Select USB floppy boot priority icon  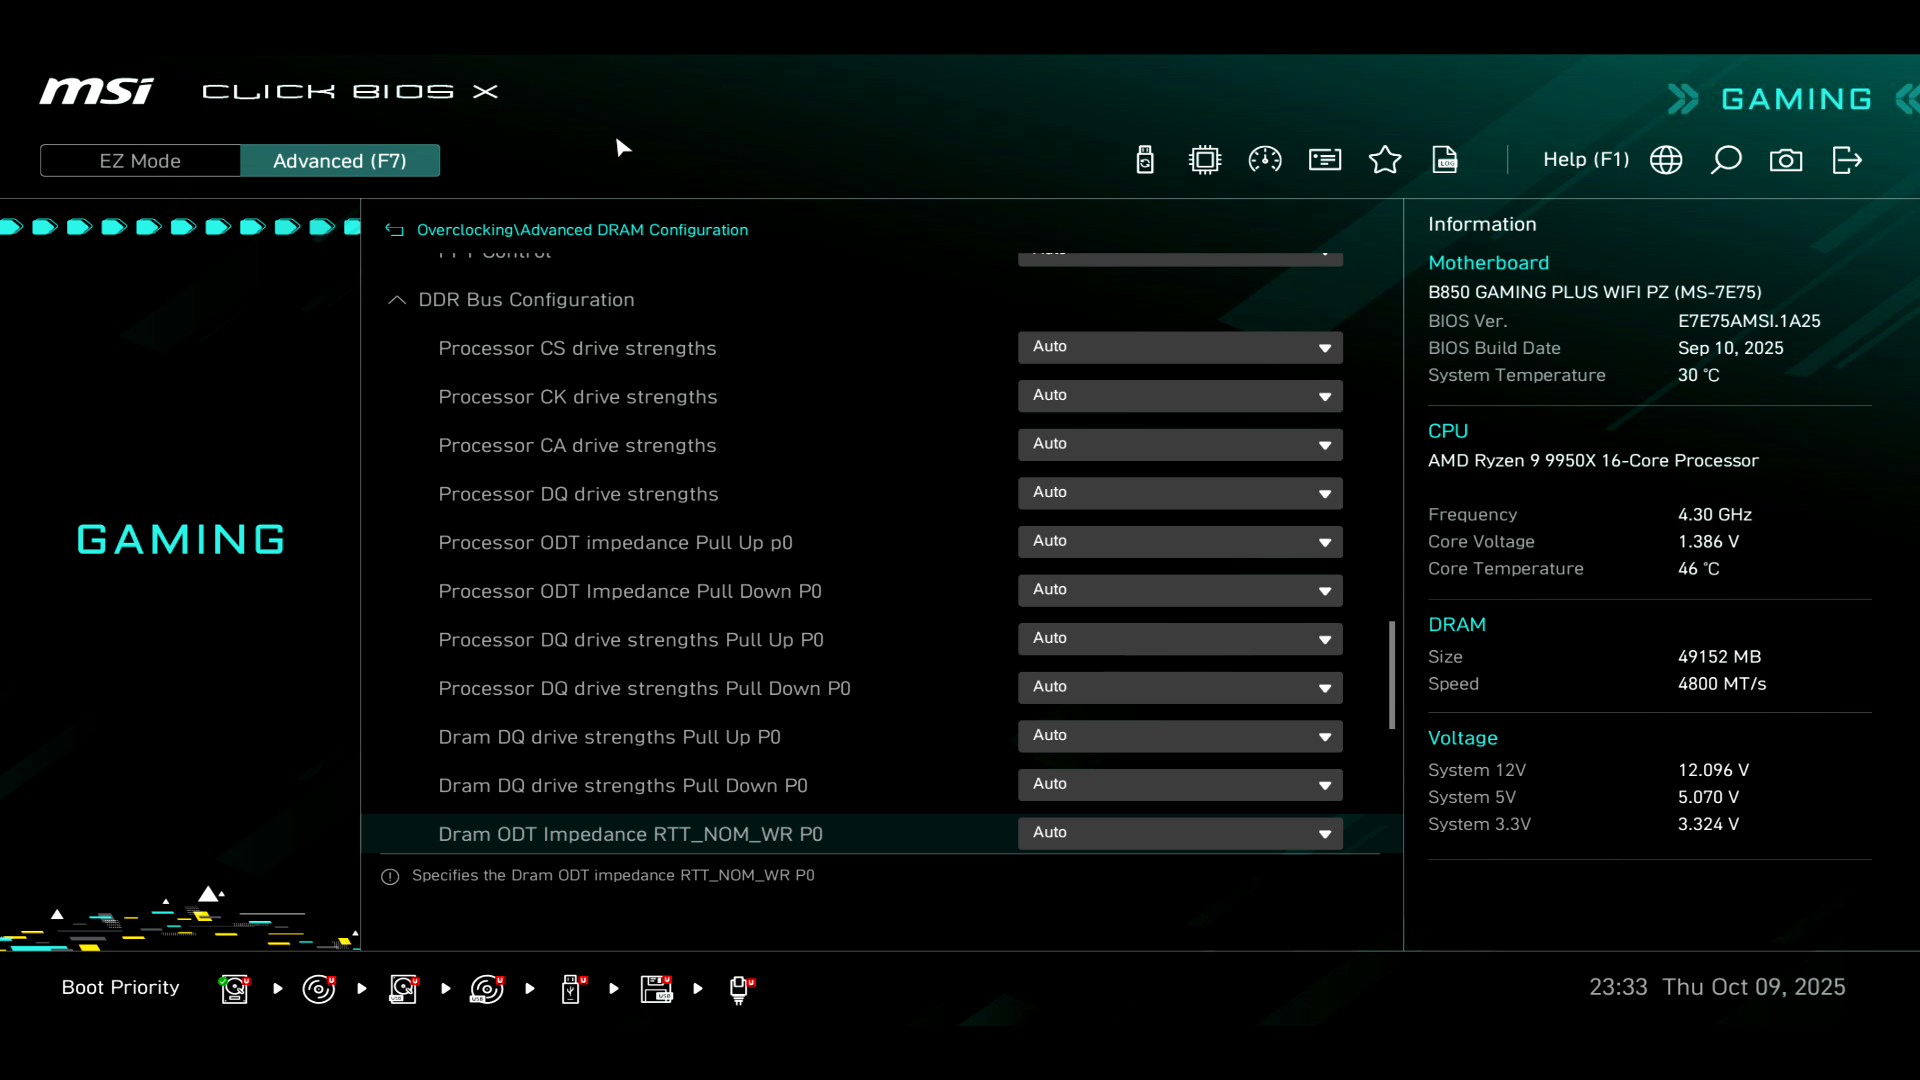[656, 989]
